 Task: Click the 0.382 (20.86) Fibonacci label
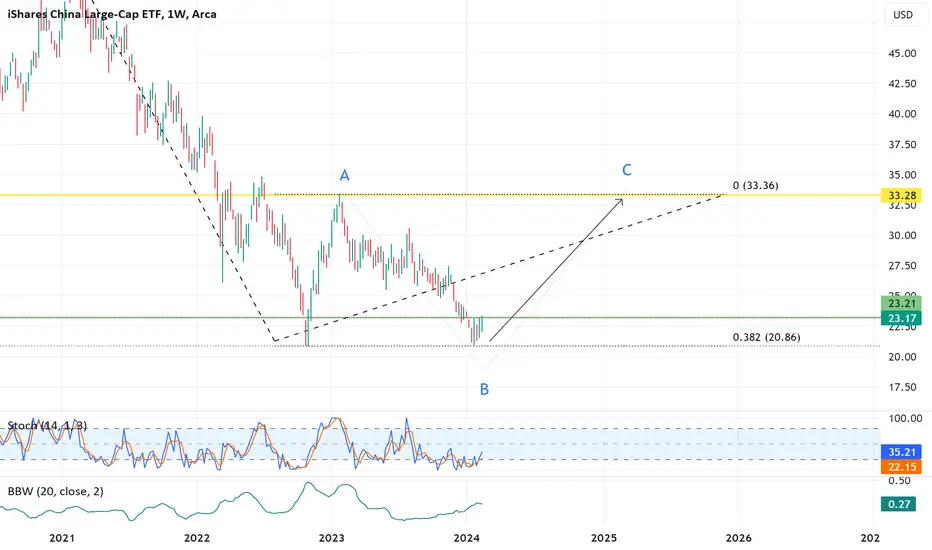[x=766, y=337]
